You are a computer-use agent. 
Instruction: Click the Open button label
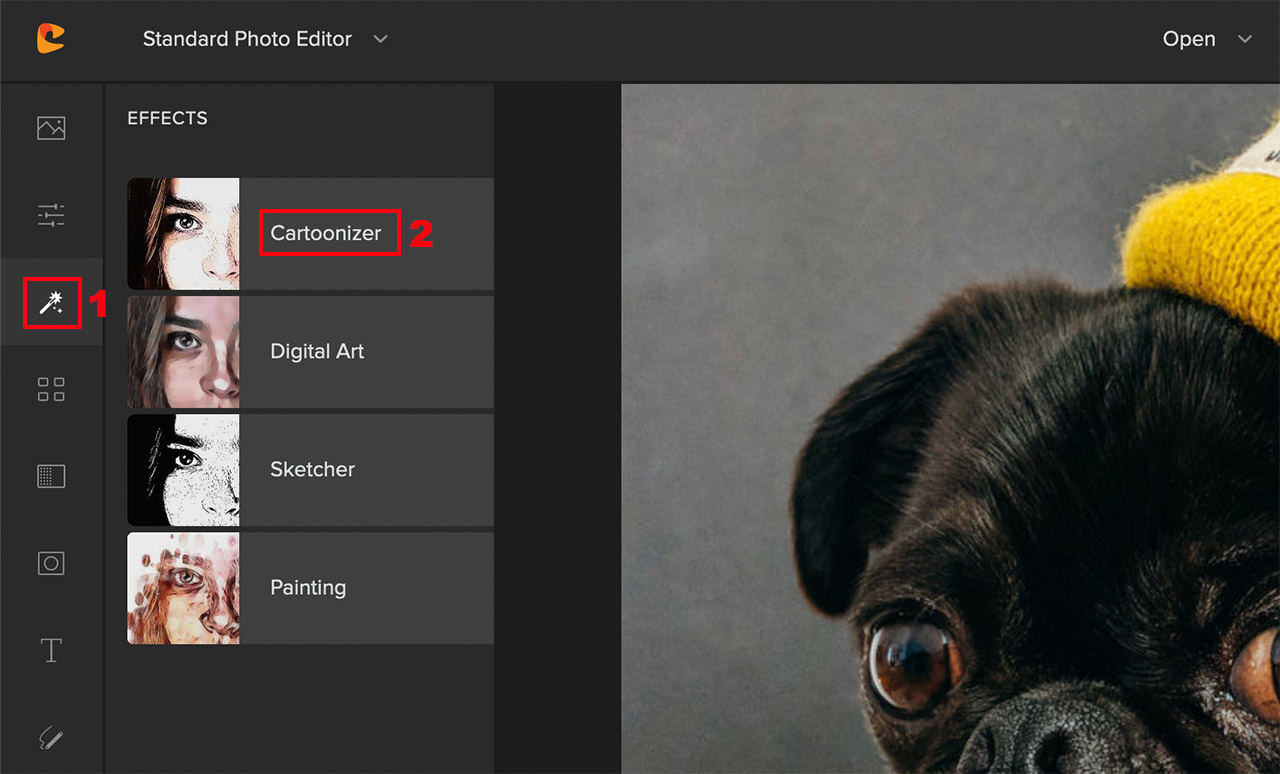coord(1188,39)
